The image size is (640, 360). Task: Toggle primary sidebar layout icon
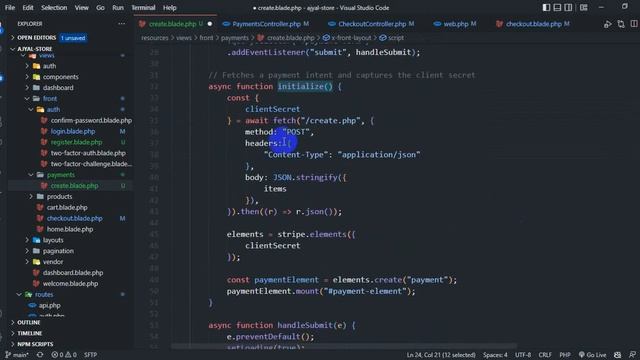[546, 7]
